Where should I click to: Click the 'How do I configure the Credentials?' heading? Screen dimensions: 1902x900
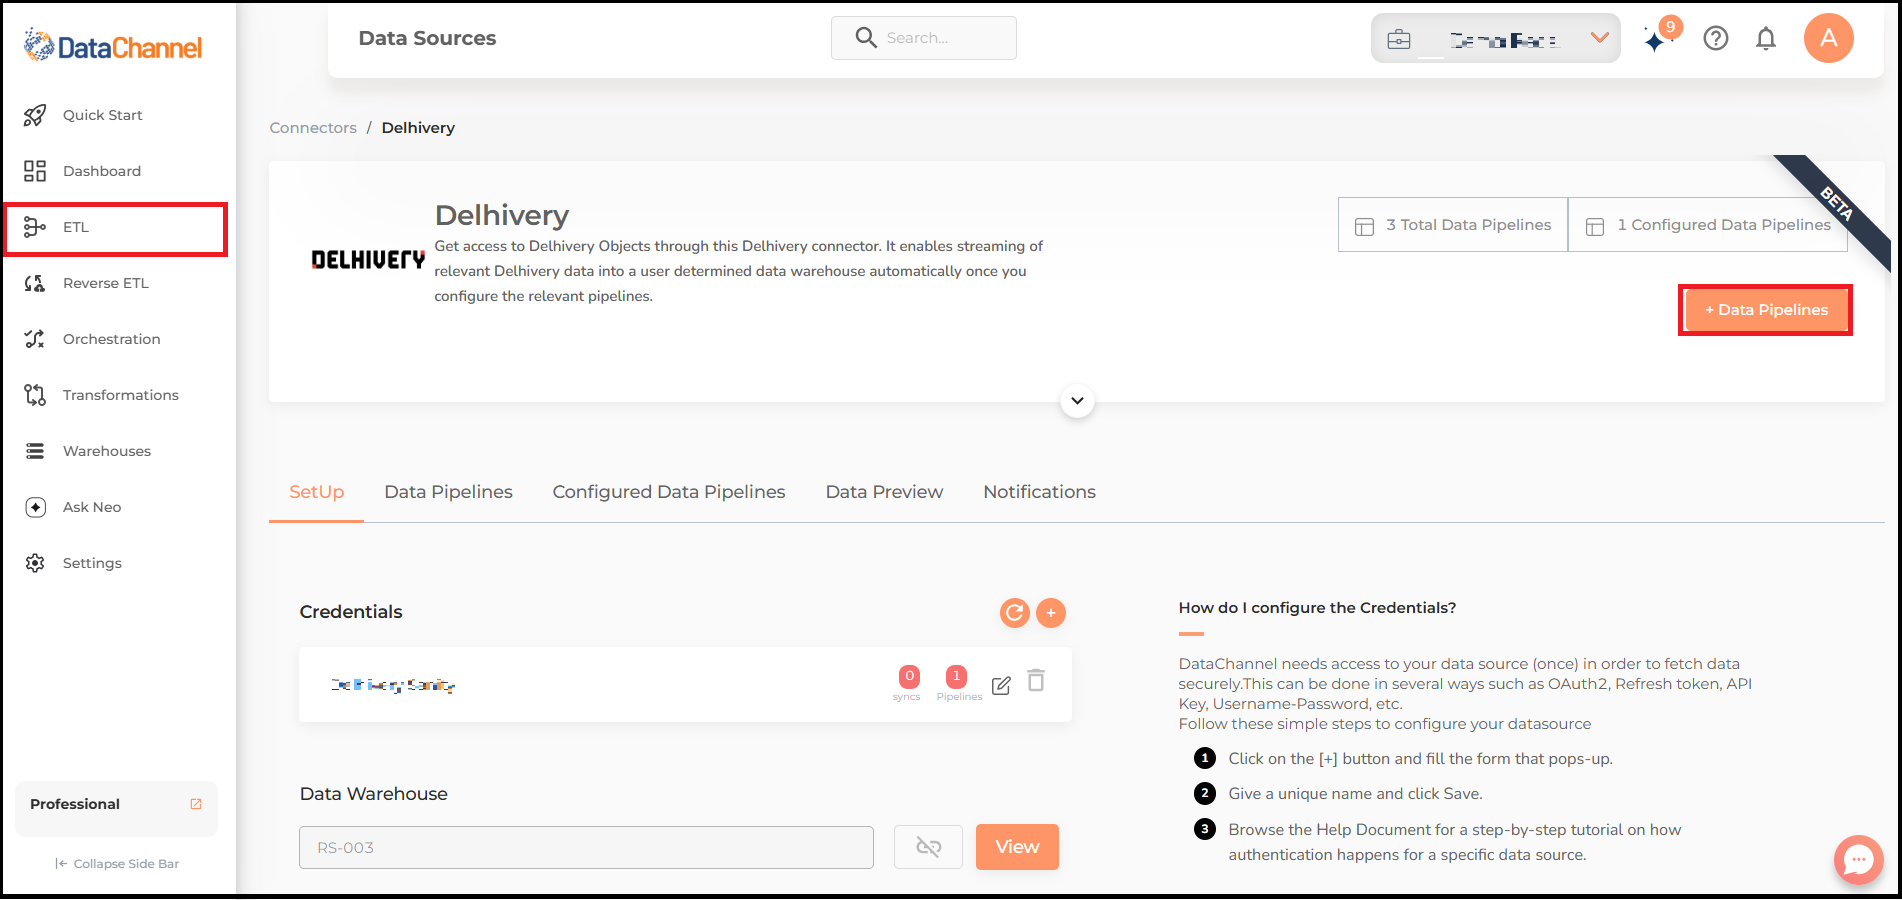[x=1317, y=608]
